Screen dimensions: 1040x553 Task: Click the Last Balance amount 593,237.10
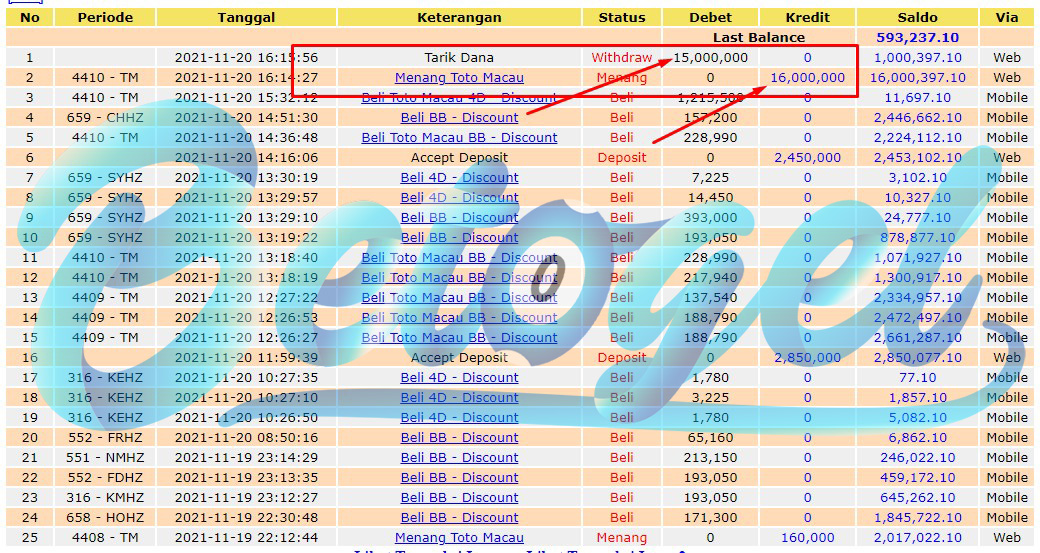tap(917, 37)
